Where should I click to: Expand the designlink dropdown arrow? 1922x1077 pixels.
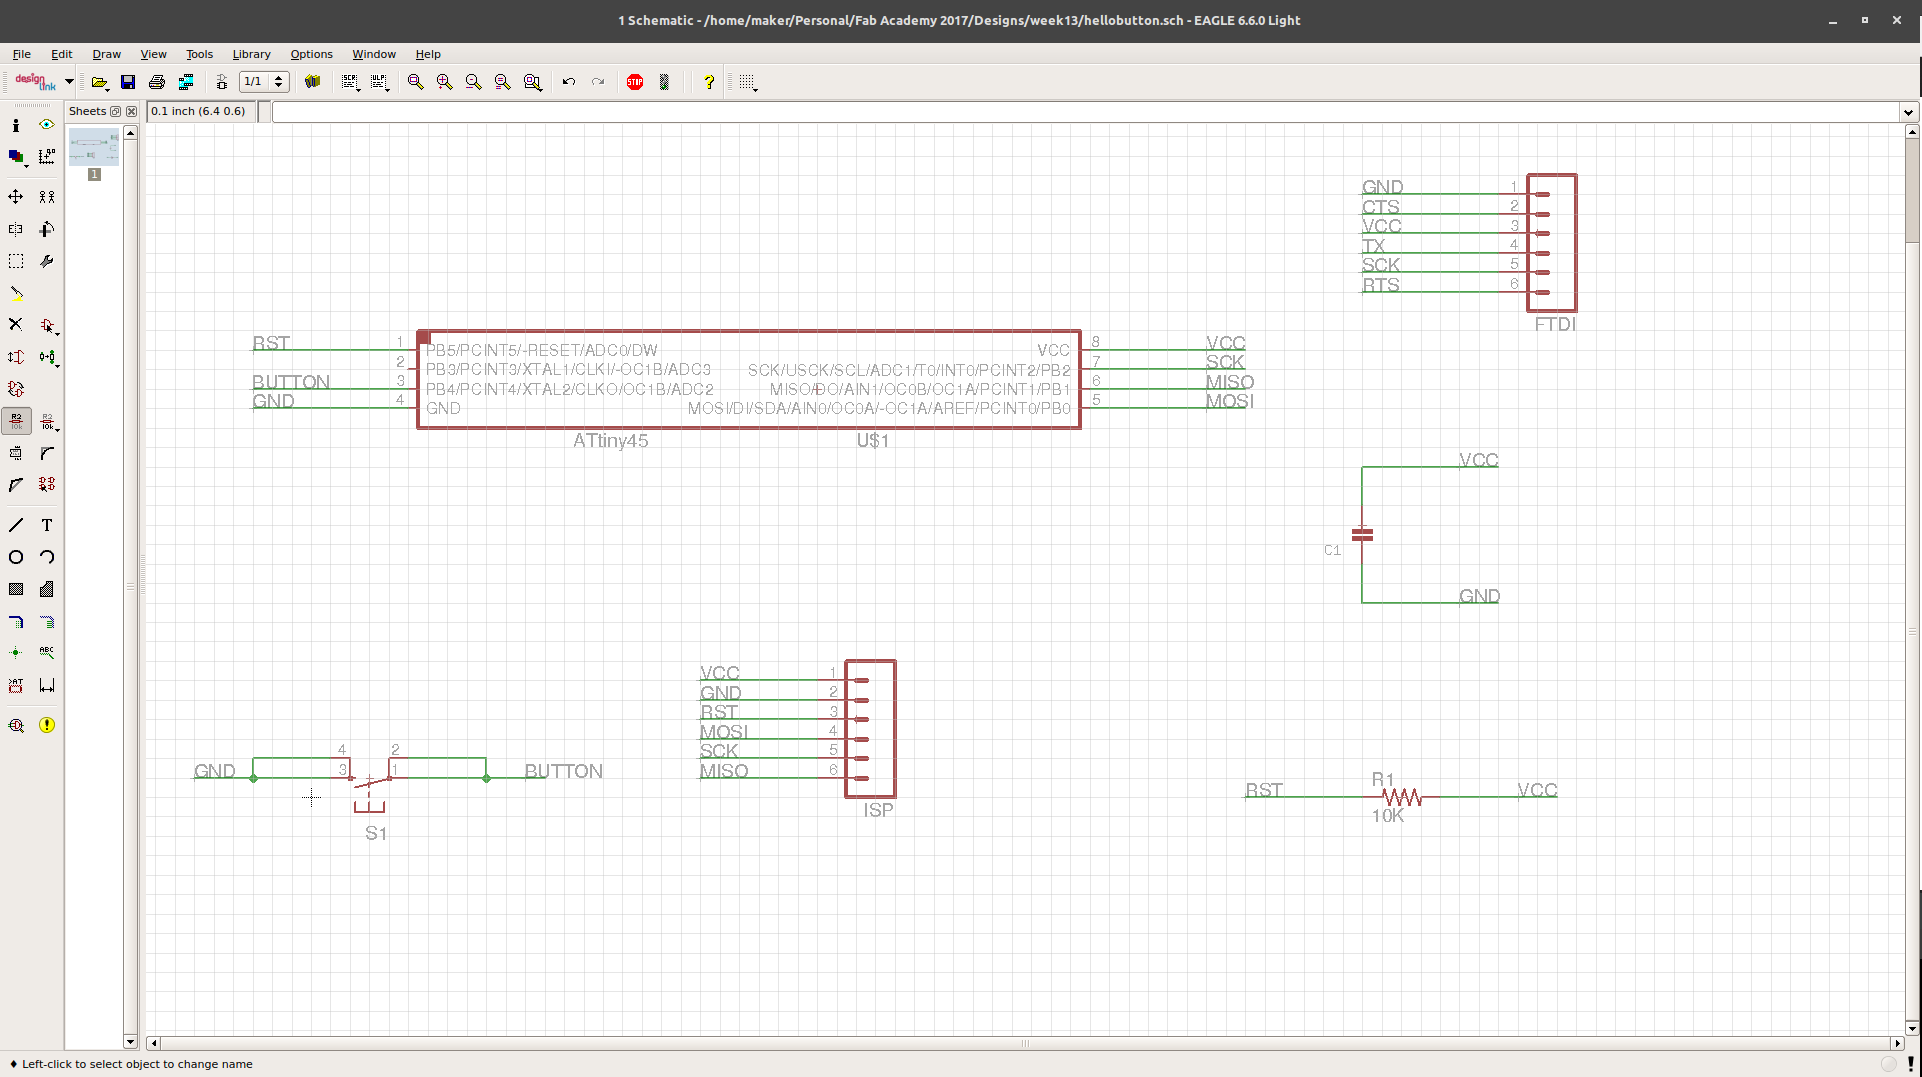tap(69, 82)
